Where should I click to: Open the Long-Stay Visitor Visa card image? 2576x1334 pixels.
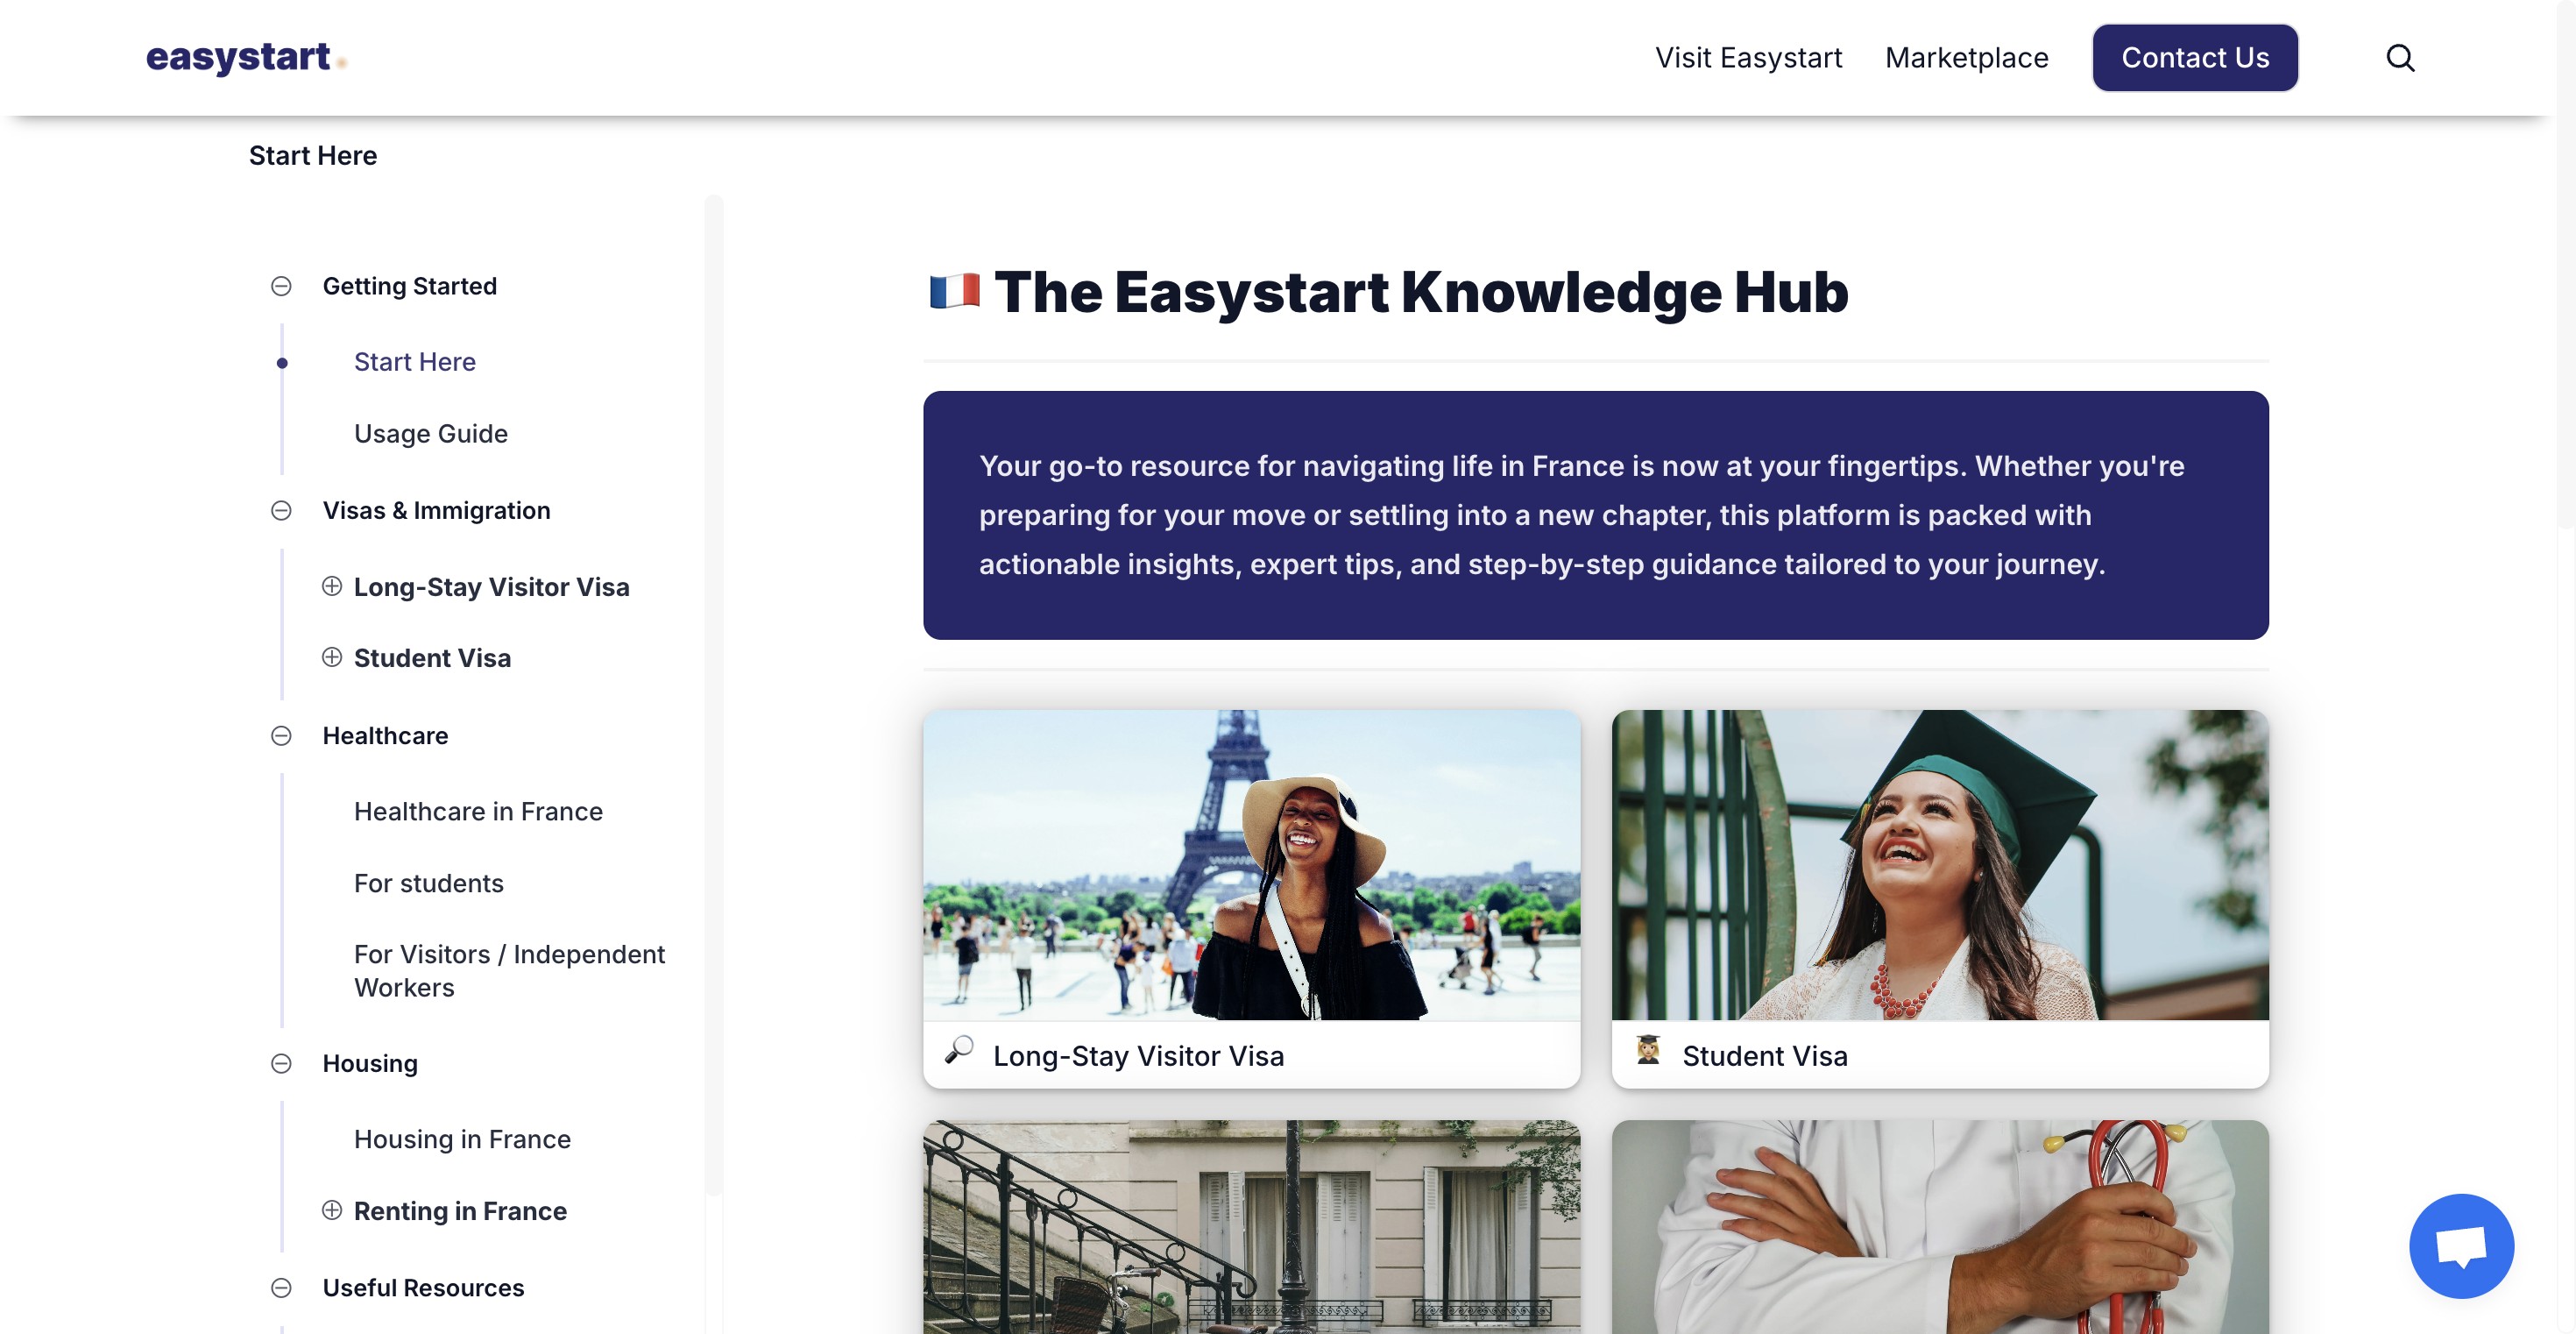(1251, 865)
